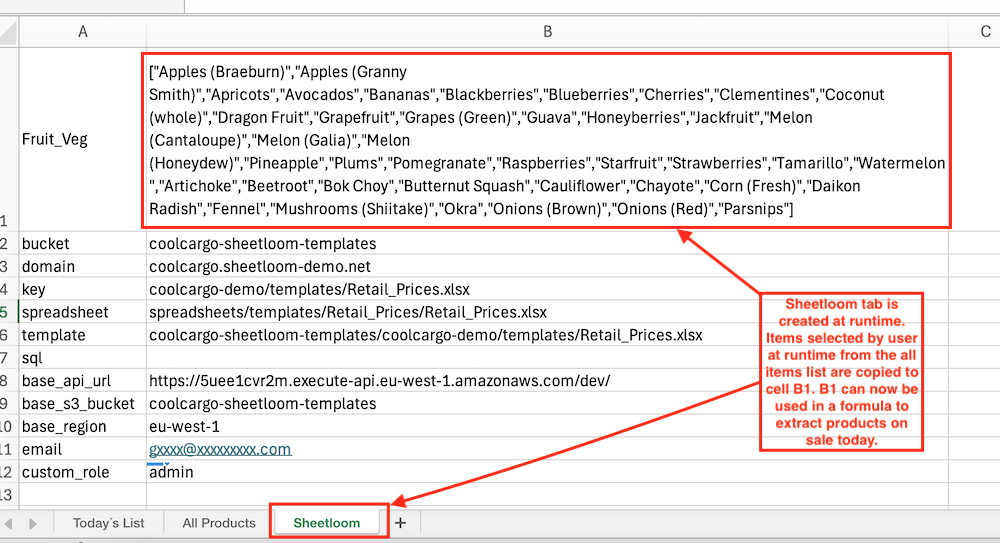Select the column B header

pyautogui.click(x=547, y=32)
